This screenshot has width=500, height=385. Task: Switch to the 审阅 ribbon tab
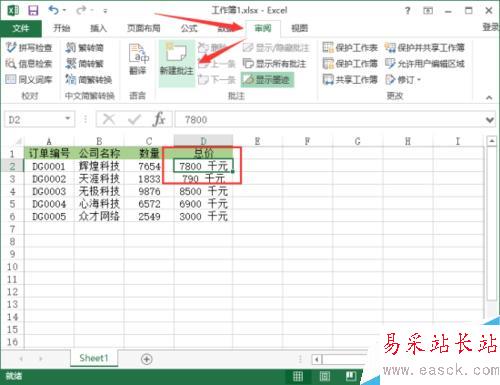coord(263,28)
